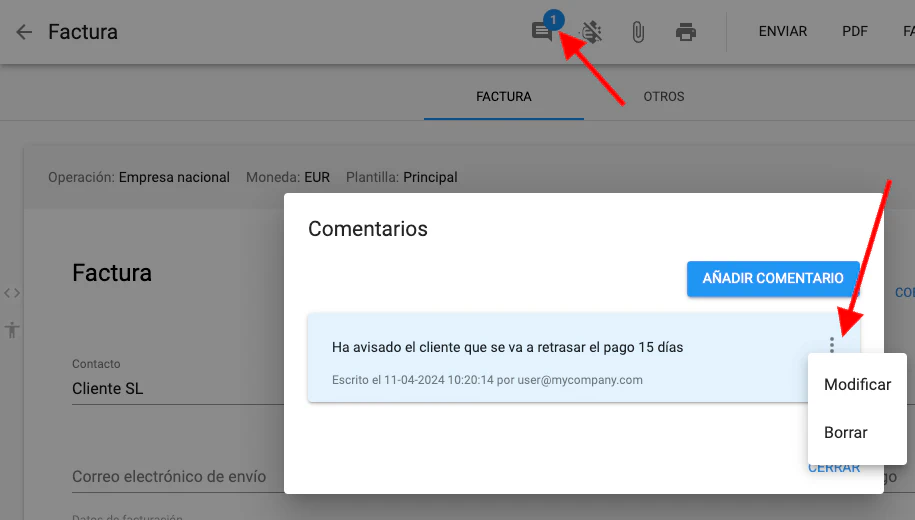Open attachments with the paperclip icon
Screen dimensions: 915x520
click(x=638, y=32)
